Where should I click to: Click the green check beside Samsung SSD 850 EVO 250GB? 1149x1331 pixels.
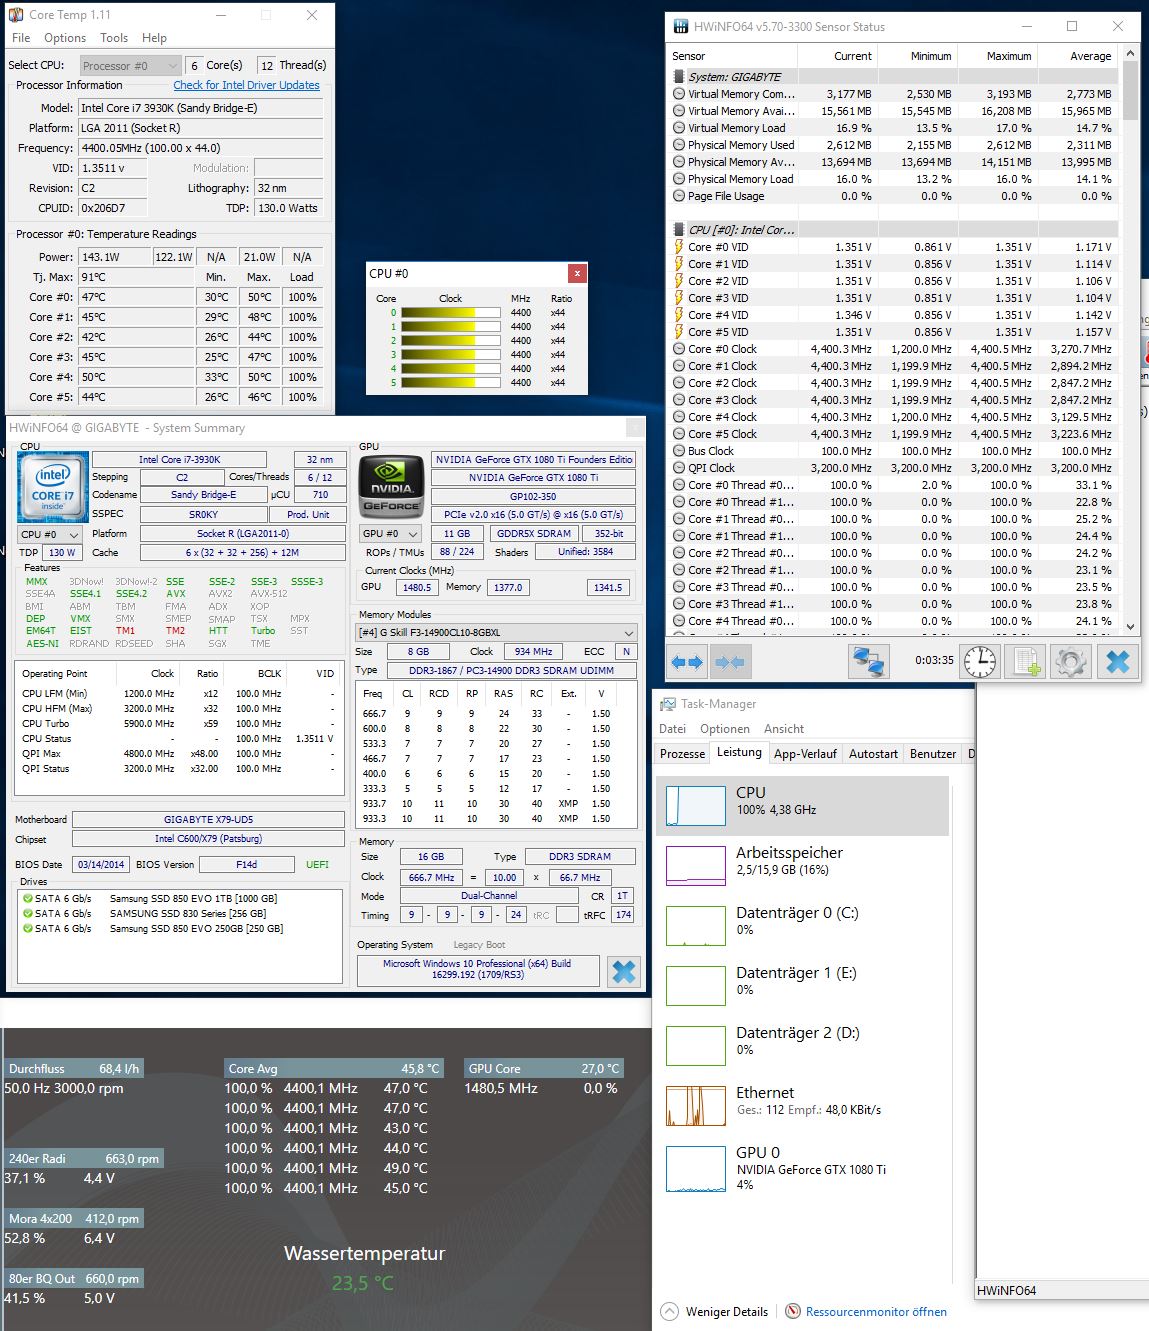[x=28, y=928]
